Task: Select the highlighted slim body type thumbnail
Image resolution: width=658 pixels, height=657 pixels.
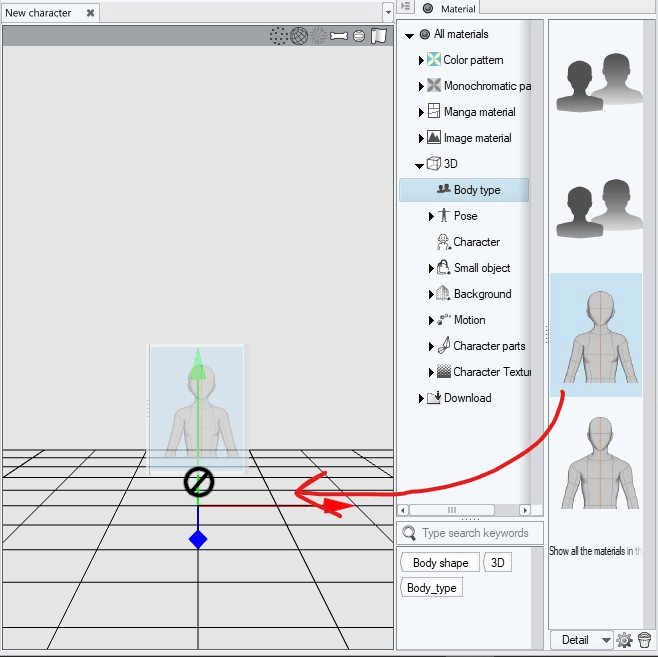Action: [x=596, y=335]
